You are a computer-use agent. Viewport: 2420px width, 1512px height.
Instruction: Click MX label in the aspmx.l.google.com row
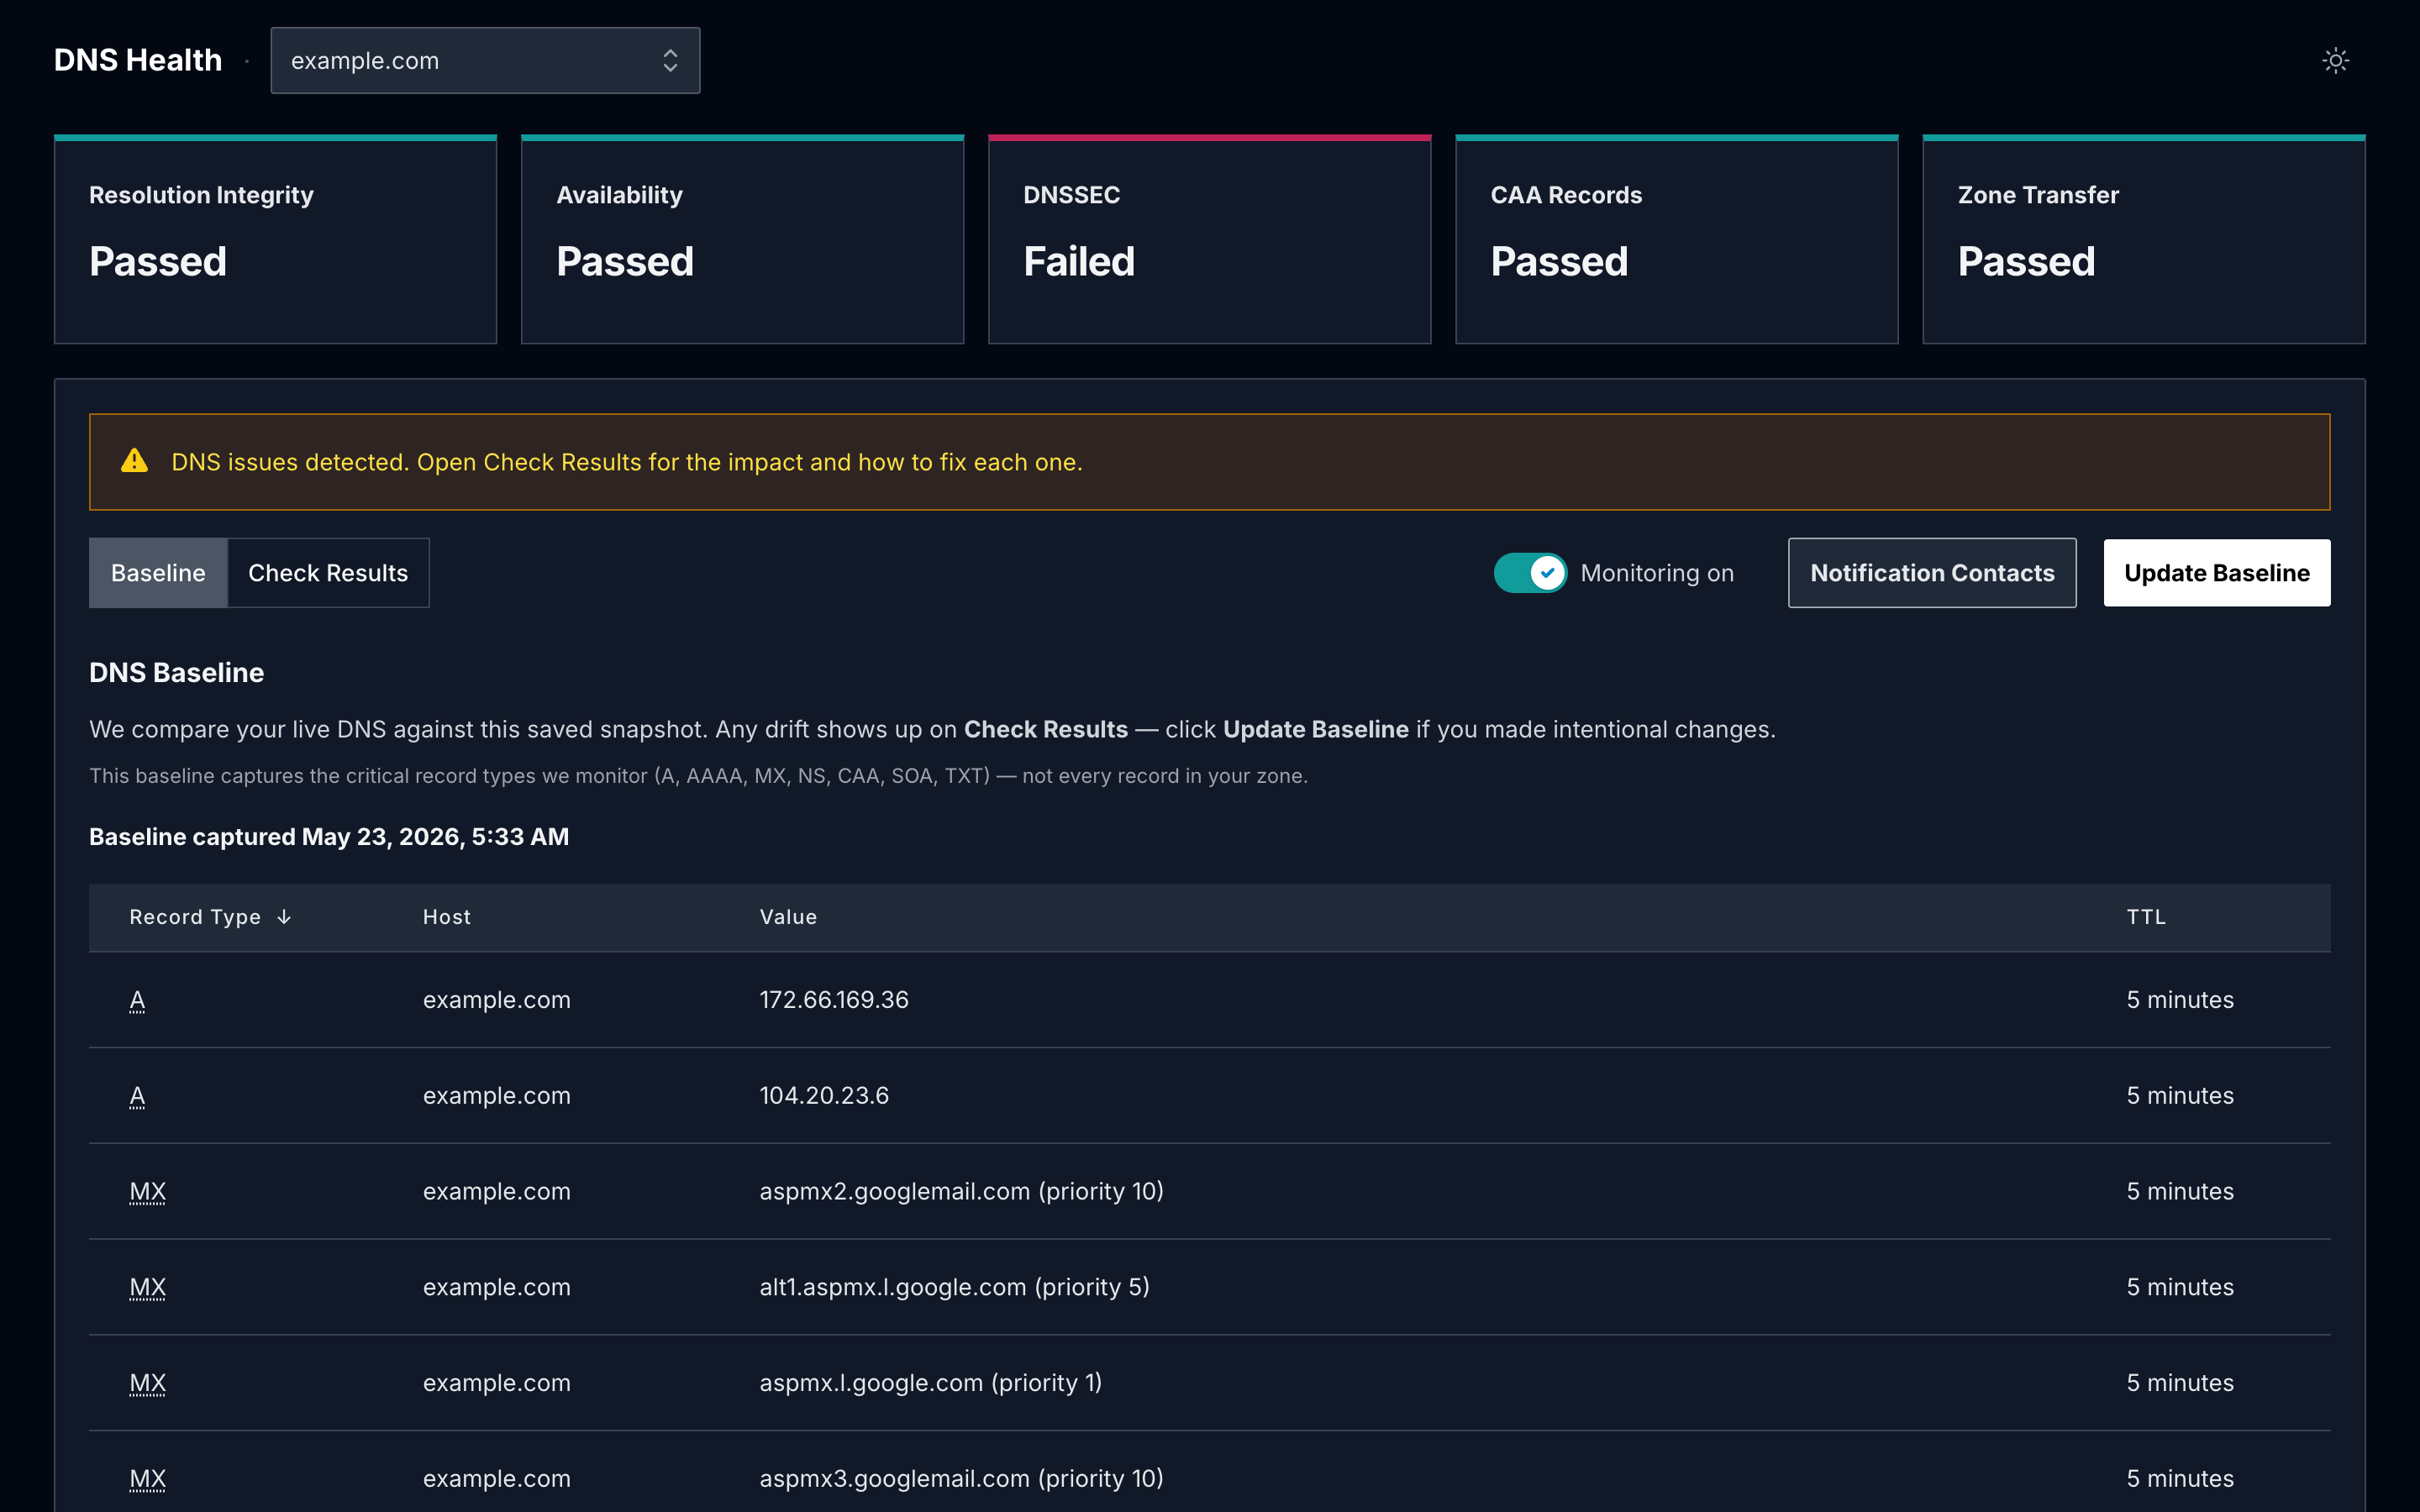coord(147,1383)
